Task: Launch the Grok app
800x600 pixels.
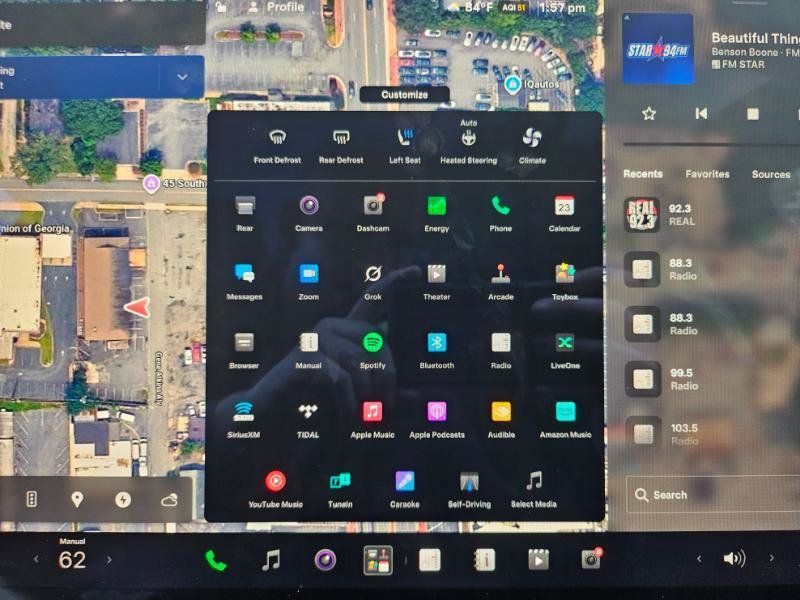Action: point(373,274)
